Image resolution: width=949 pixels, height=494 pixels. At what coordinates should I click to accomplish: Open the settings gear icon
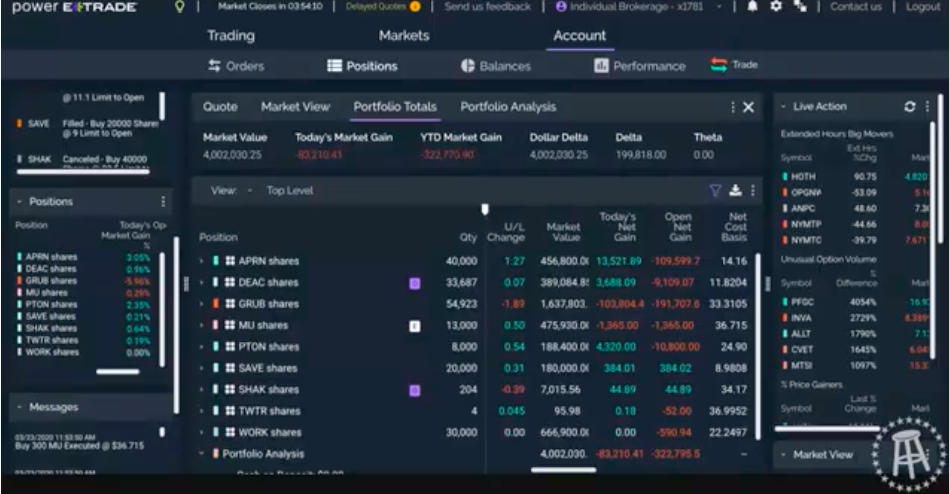coord(776,7)
